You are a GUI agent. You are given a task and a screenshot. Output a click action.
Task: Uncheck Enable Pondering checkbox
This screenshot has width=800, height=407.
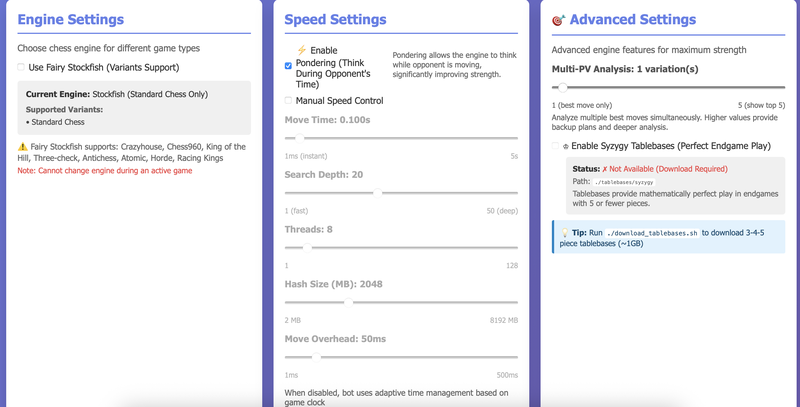pyautogui.click(x=289, y=65)
